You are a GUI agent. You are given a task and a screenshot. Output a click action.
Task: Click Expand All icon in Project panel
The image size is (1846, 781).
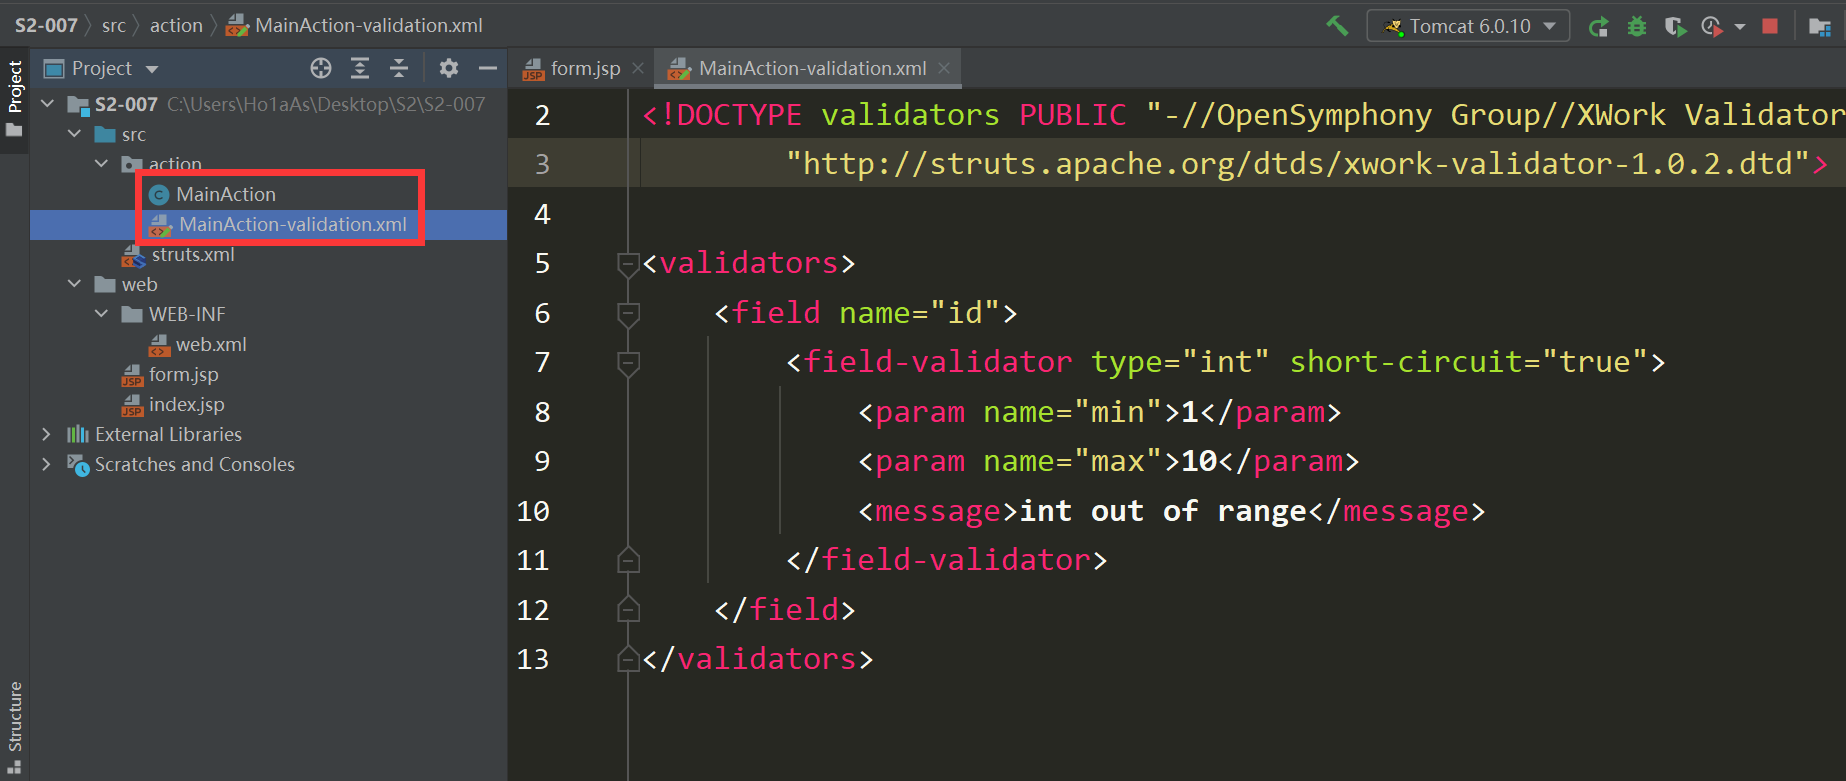(x=360, y=68)
